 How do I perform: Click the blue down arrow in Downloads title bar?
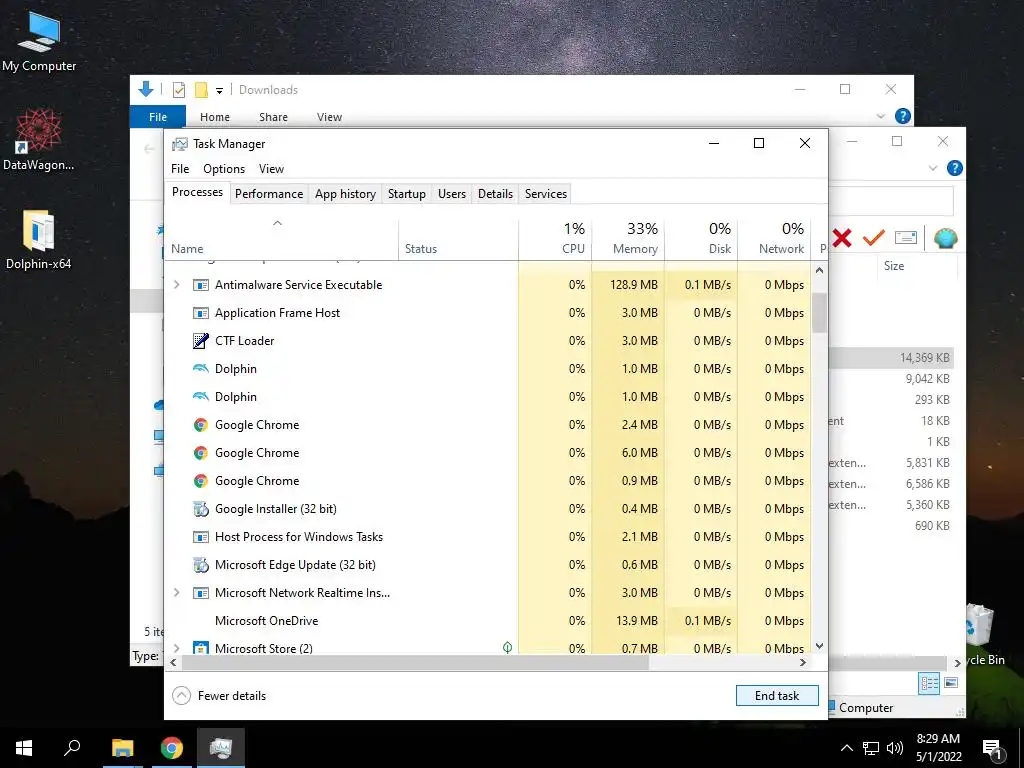tap(146, 89)
